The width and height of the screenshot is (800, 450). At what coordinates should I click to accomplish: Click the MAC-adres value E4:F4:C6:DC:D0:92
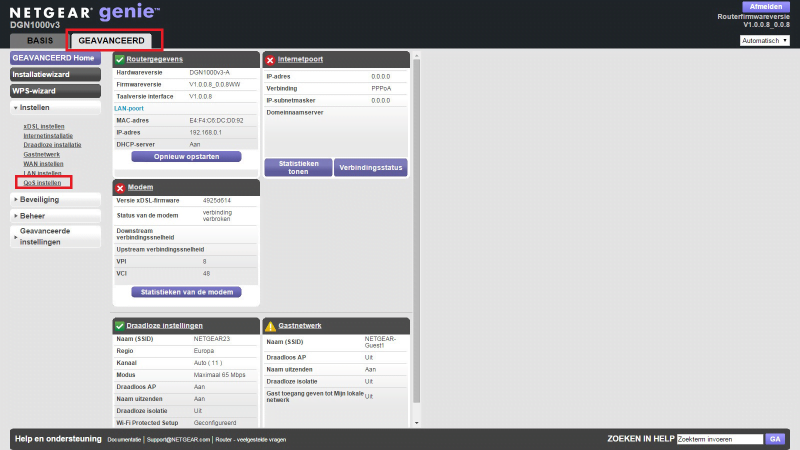coord(216,121)
